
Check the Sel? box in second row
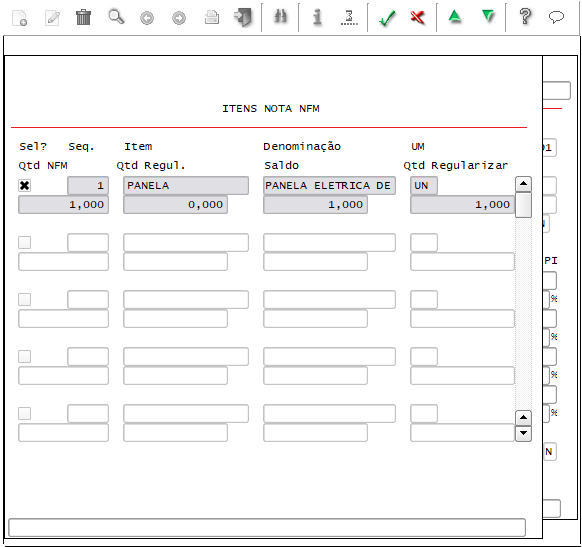coord(24,242)
